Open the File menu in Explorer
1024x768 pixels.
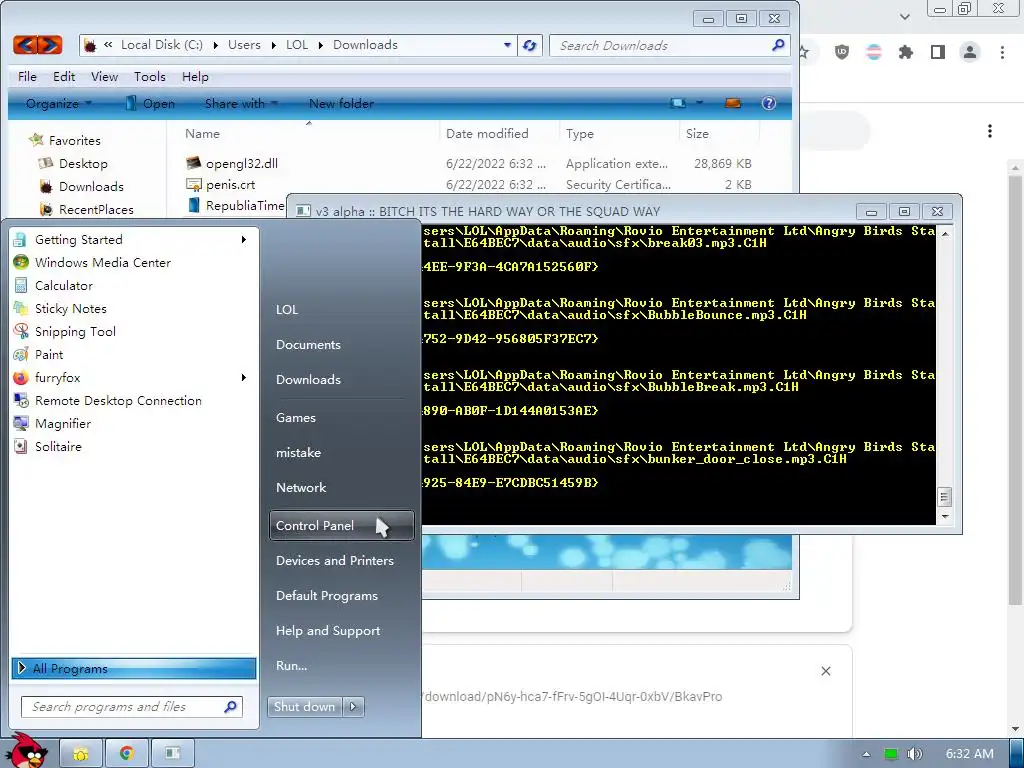[27, 76]
